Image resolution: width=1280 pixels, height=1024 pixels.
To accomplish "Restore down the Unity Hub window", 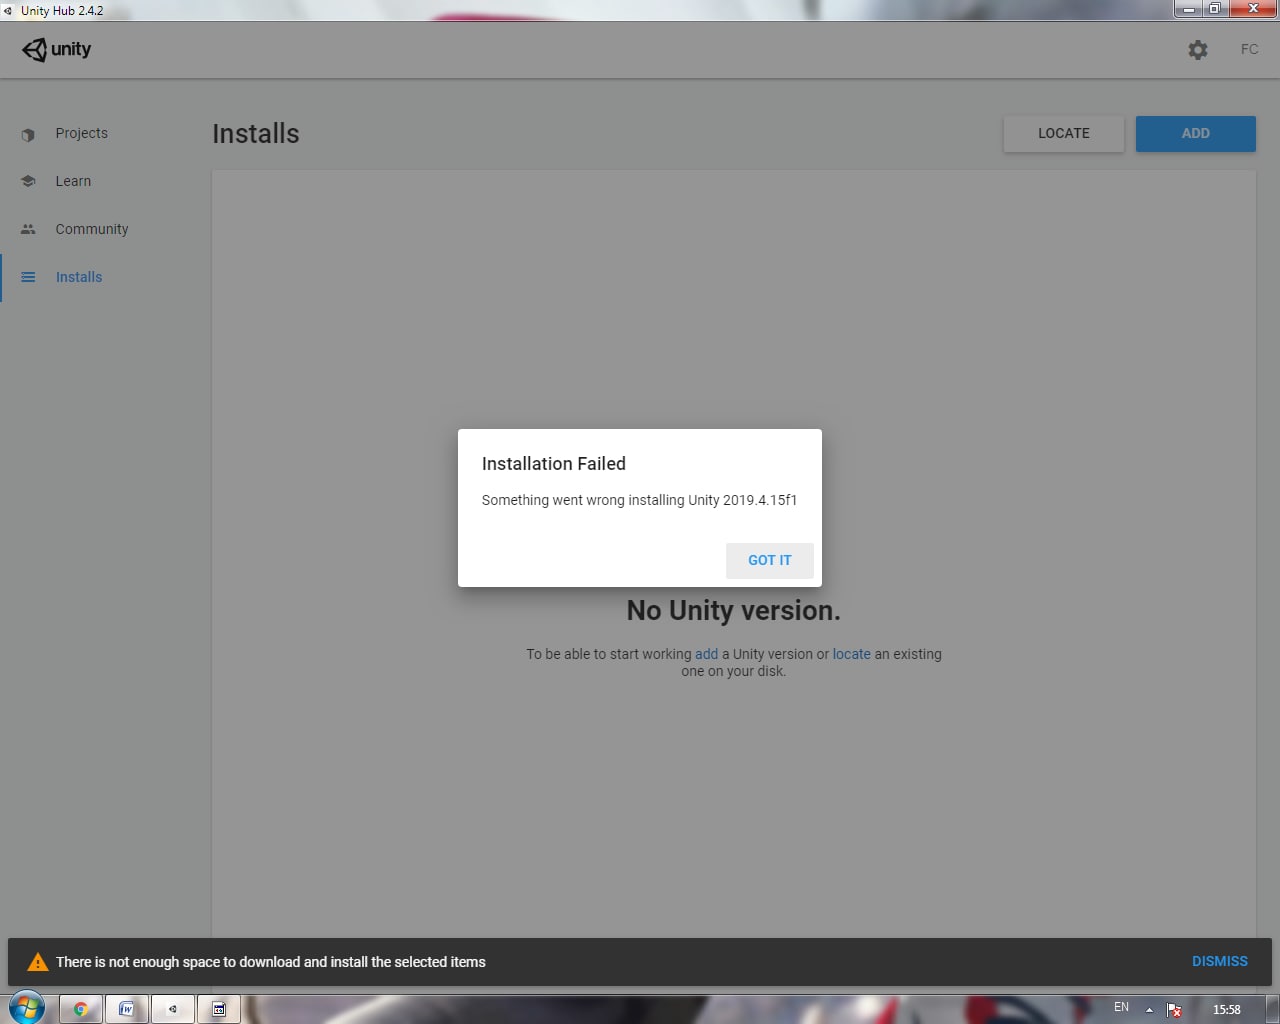I will click(x=1215, y=9).
